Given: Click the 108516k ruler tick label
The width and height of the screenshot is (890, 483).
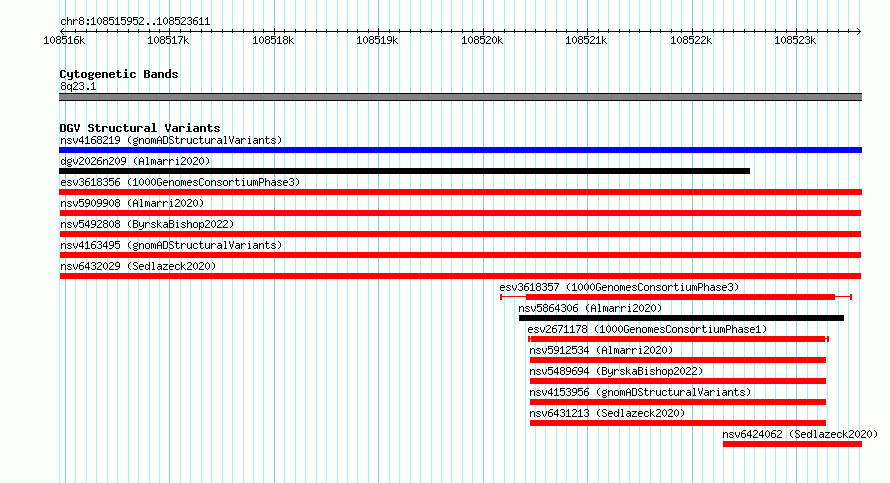Looking at the screenshot, I should click(64, 40).
